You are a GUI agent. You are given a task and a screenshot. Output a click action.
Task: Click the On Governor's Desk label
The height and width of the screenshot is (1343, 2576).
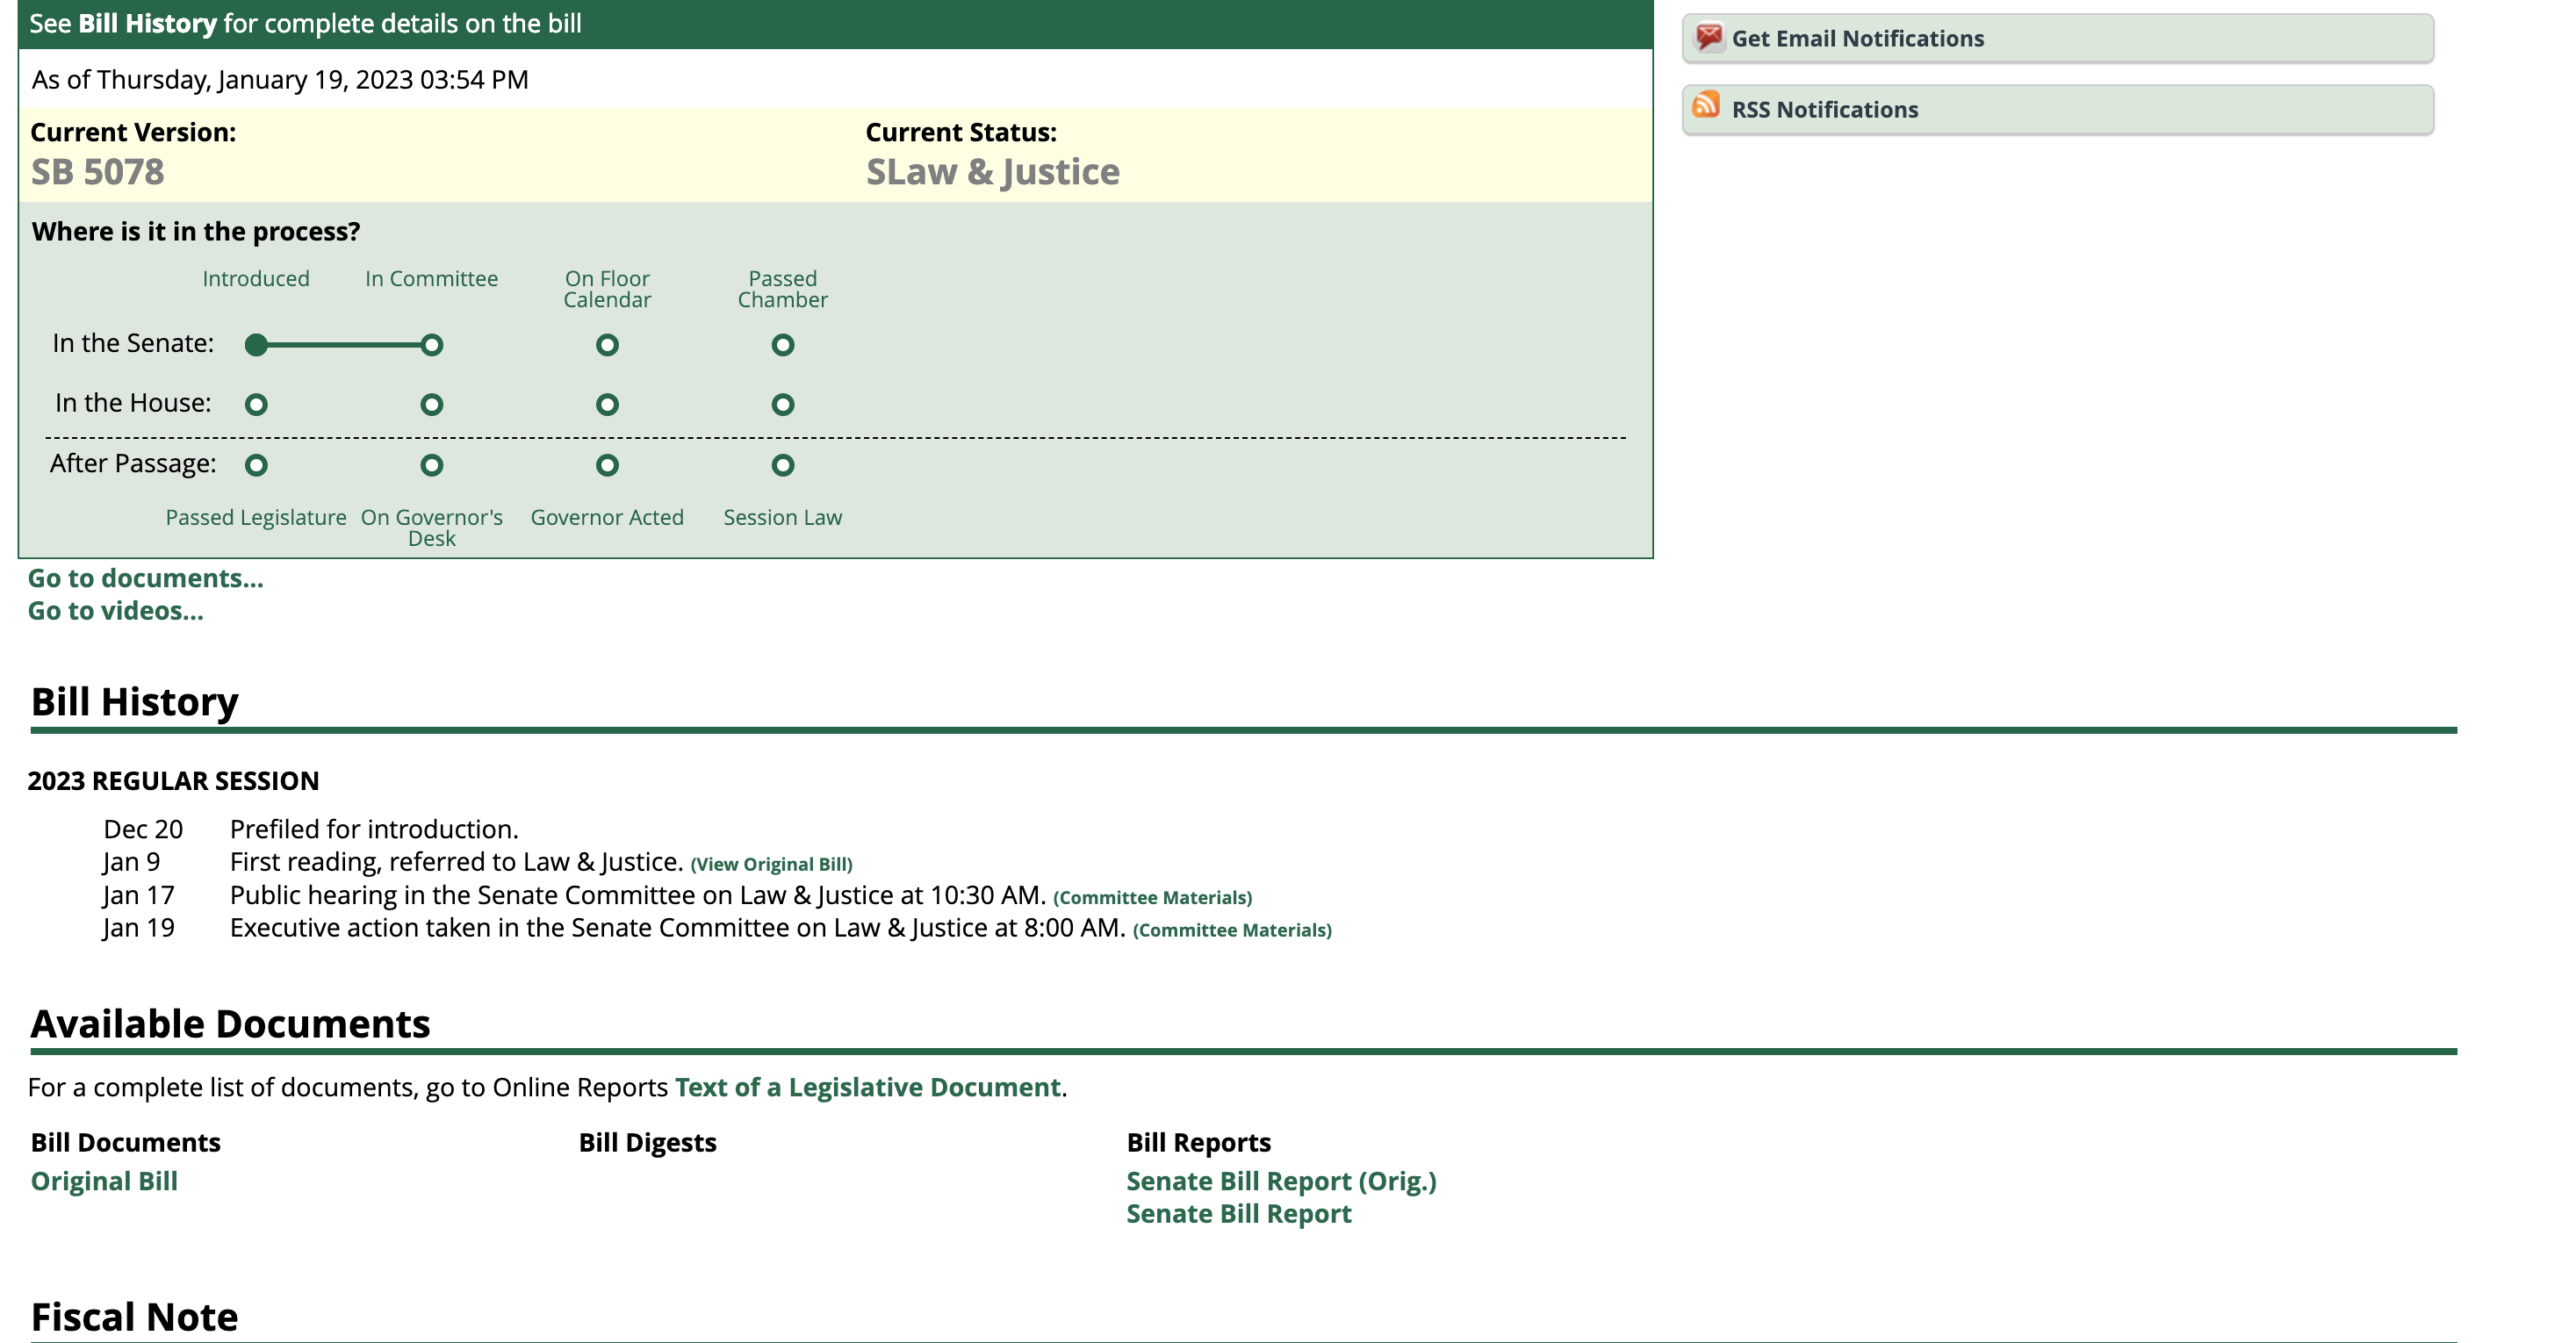(x=432, y=528)
